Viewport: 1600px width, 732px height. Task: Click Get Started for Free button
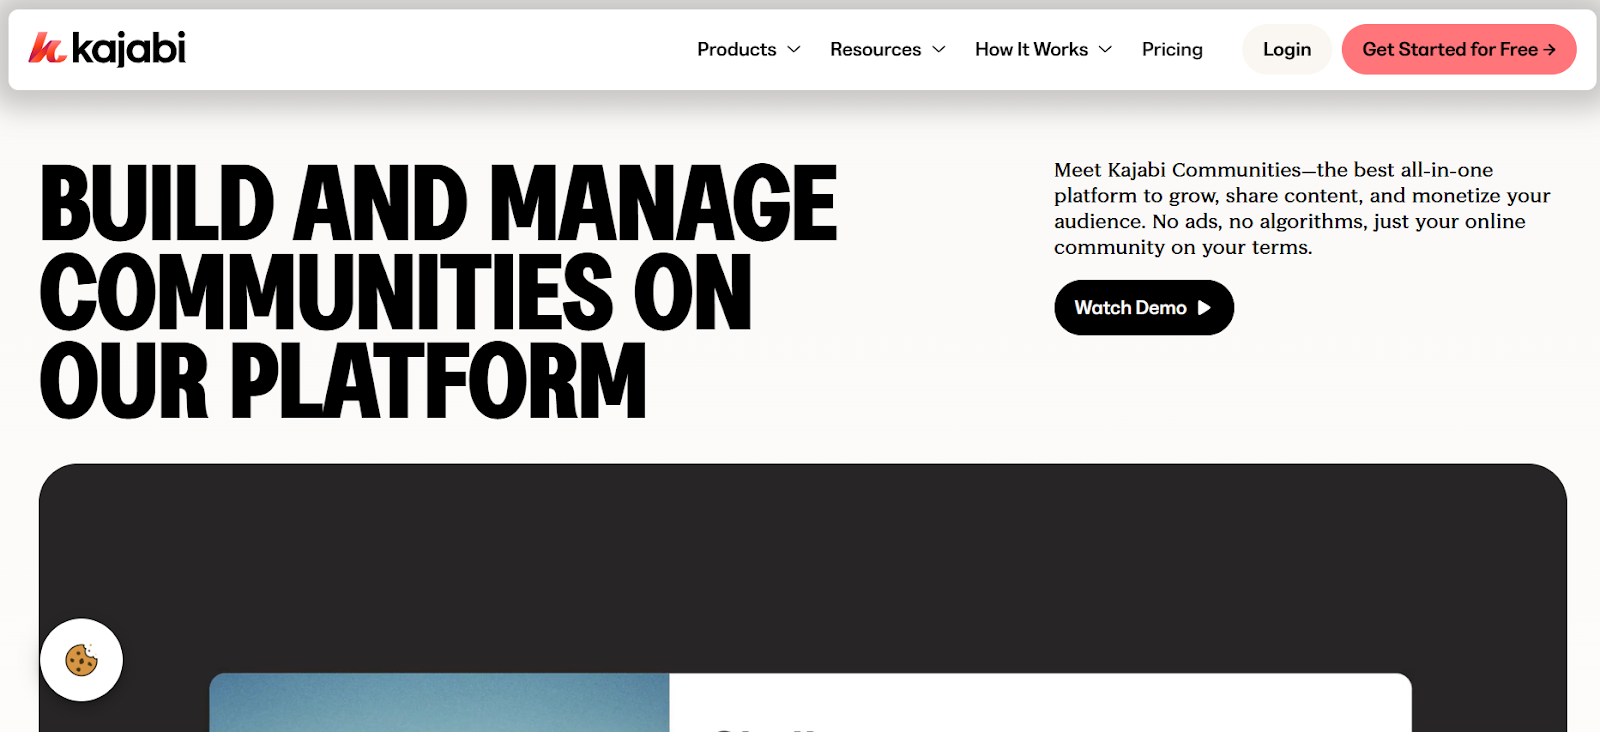1459,49
